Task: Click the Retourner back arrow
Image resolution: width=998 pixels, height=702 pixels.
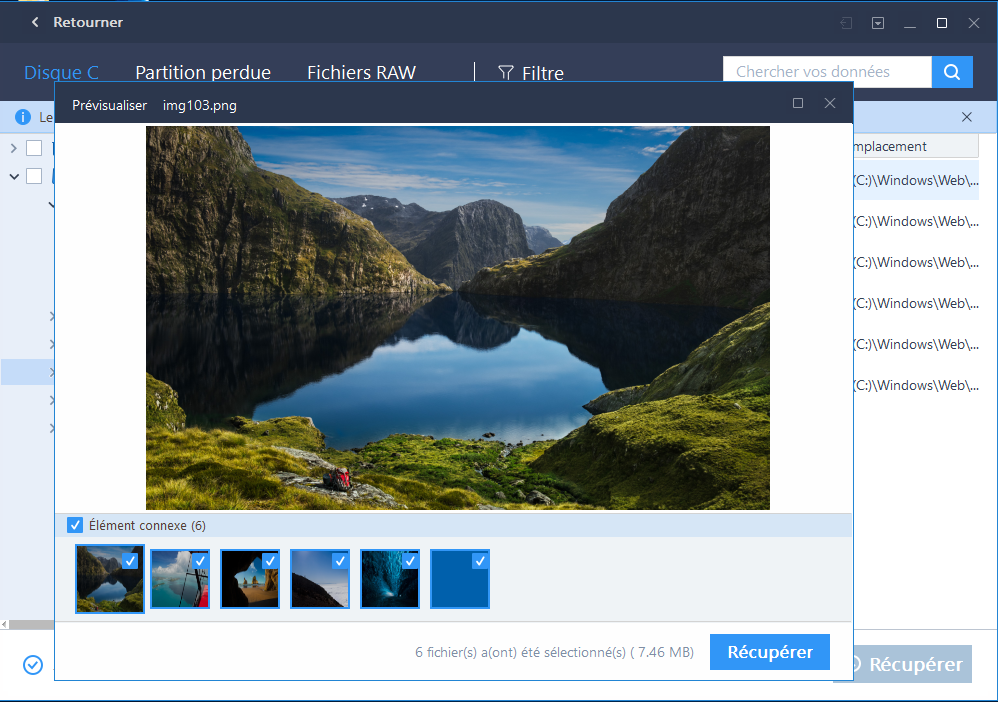Action: [35, 22]
